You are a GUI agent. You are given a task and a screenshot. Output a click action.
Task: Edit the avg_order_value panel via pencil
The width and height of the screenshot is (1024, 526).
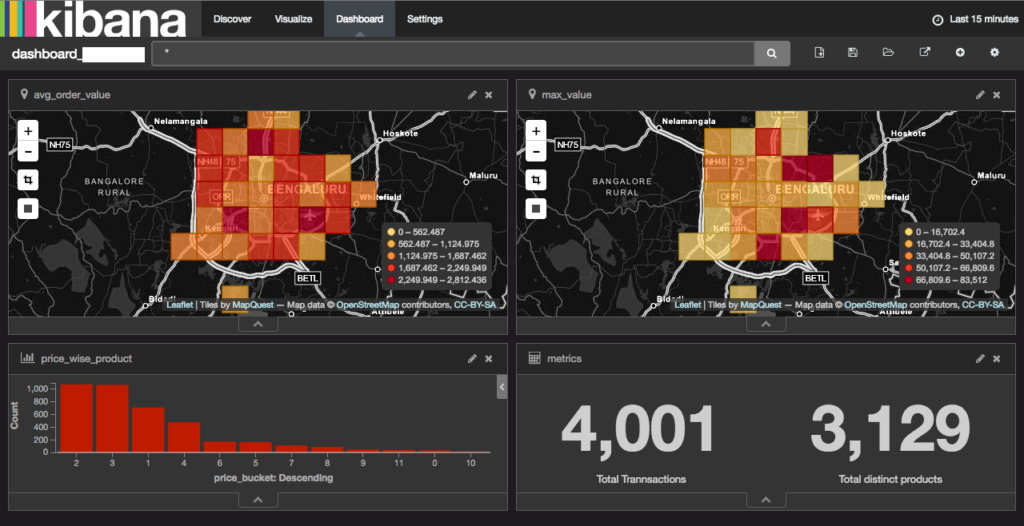pos(472,95)
